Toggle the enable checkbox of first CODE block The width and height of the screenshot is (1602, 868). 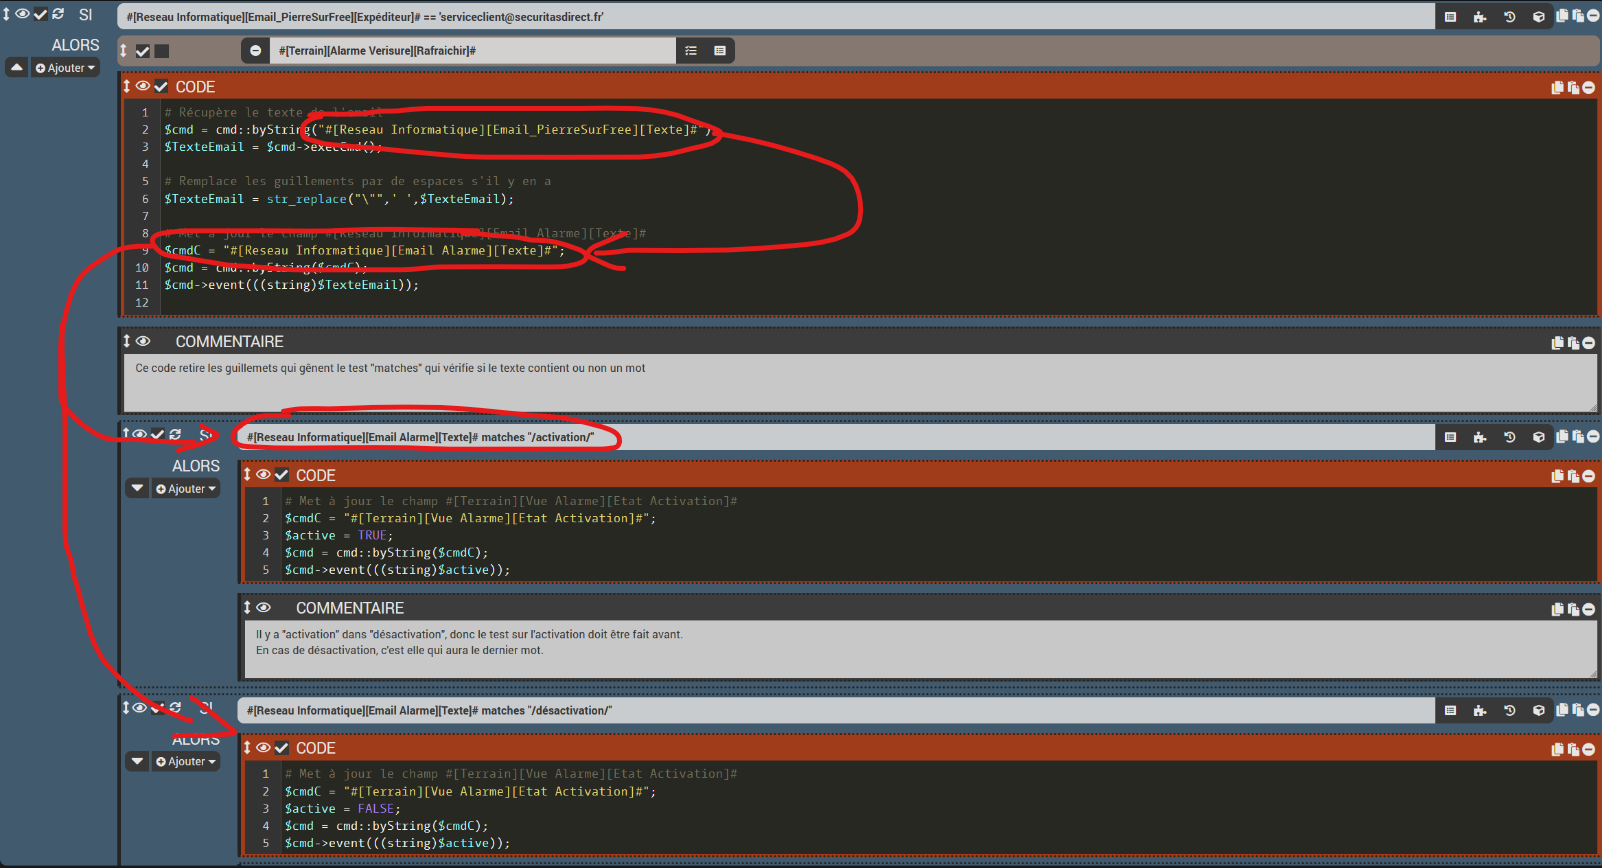click(x=161, y=87)
